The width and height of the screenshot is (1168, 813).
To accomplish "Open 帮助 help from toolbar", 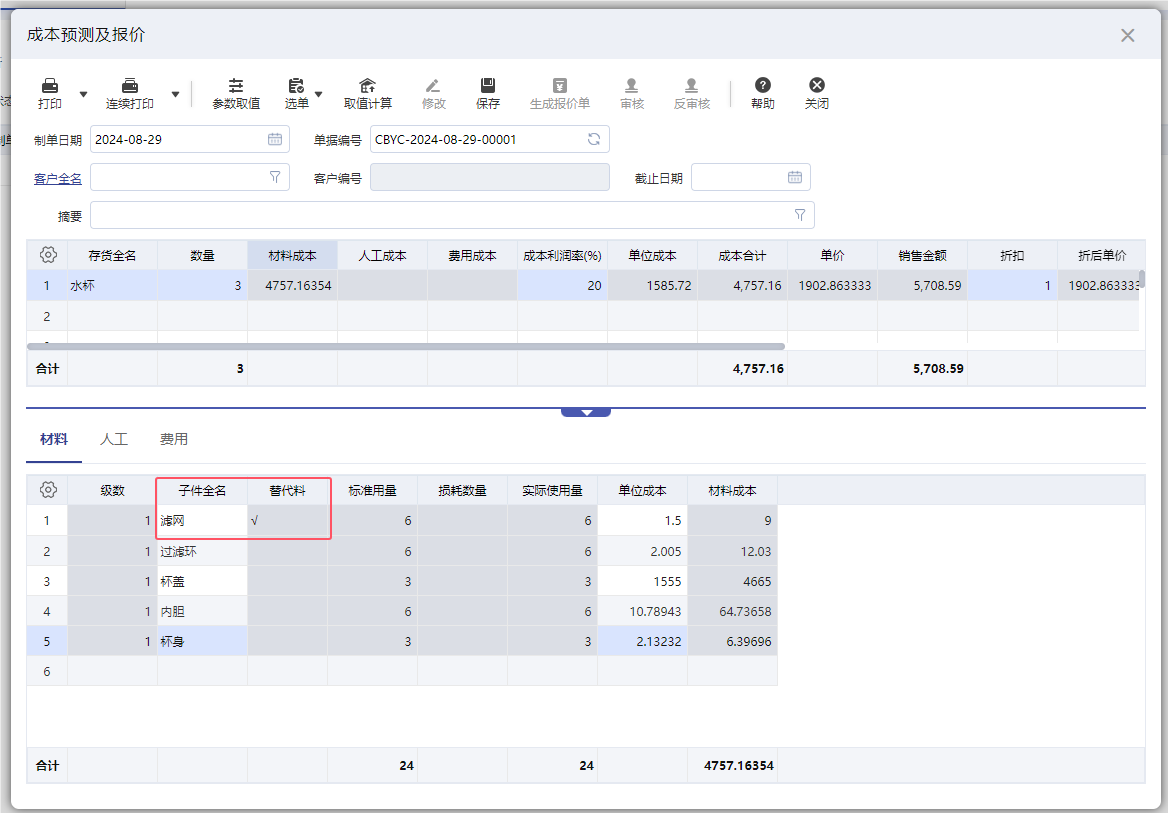I will pyautogui.click(x=763, y=86).
